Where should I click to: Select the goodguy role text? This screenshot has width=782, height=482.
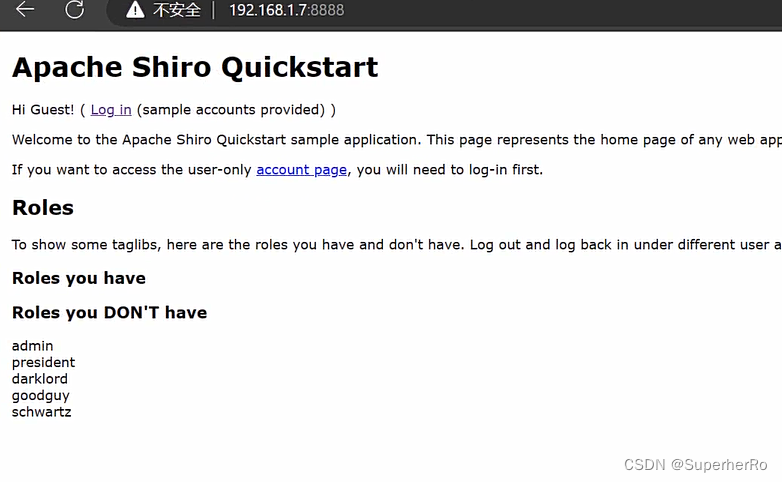(41, 396)
